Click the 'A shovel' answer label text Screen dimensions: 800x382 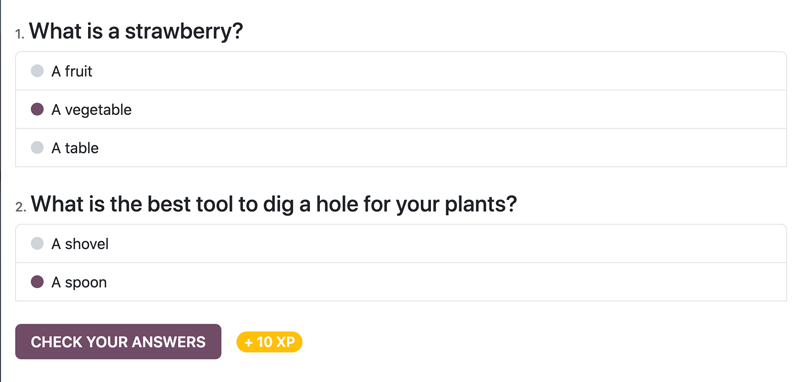click(80, 244)
